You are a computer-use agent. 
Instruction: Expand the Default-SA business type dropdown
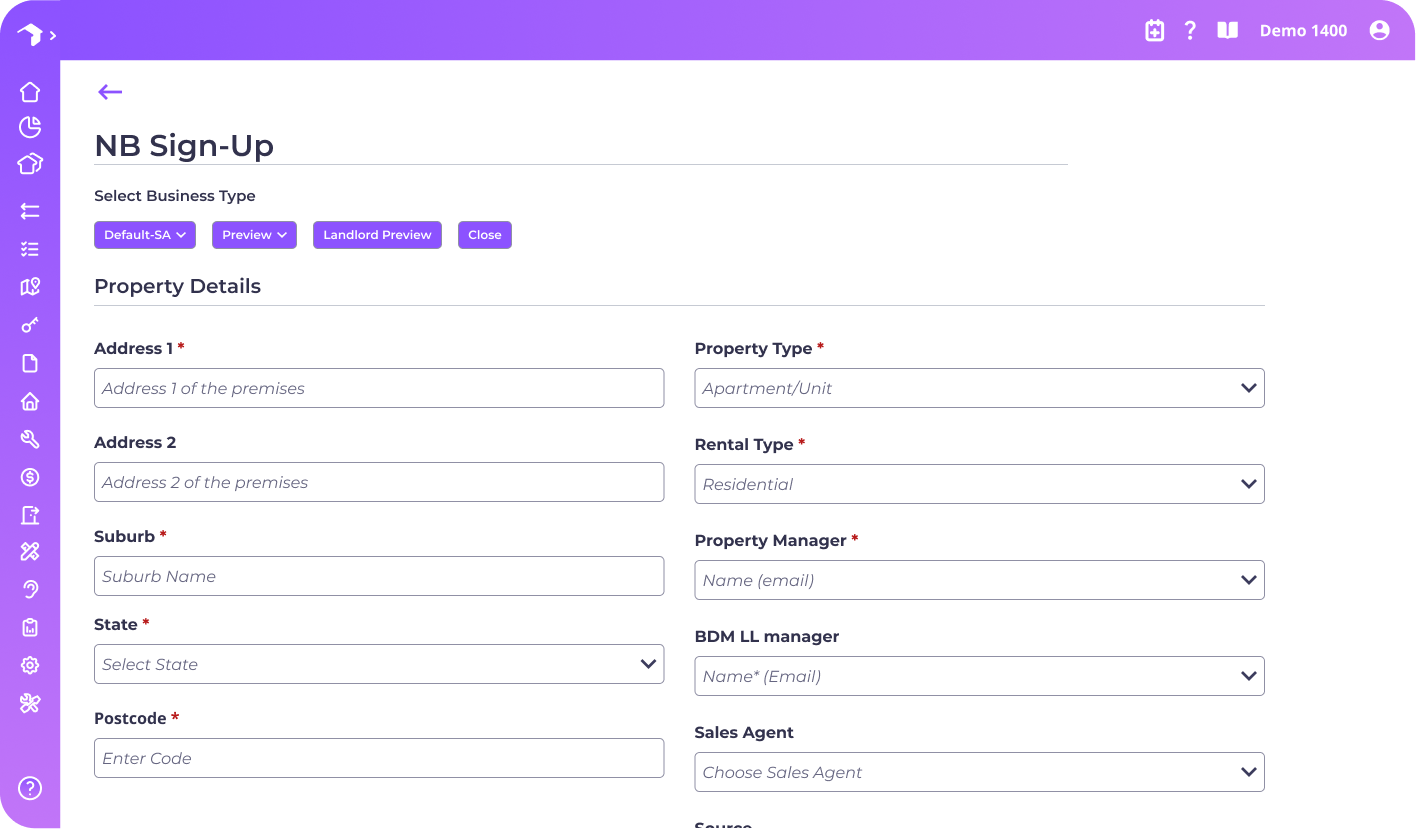(145, 235)
